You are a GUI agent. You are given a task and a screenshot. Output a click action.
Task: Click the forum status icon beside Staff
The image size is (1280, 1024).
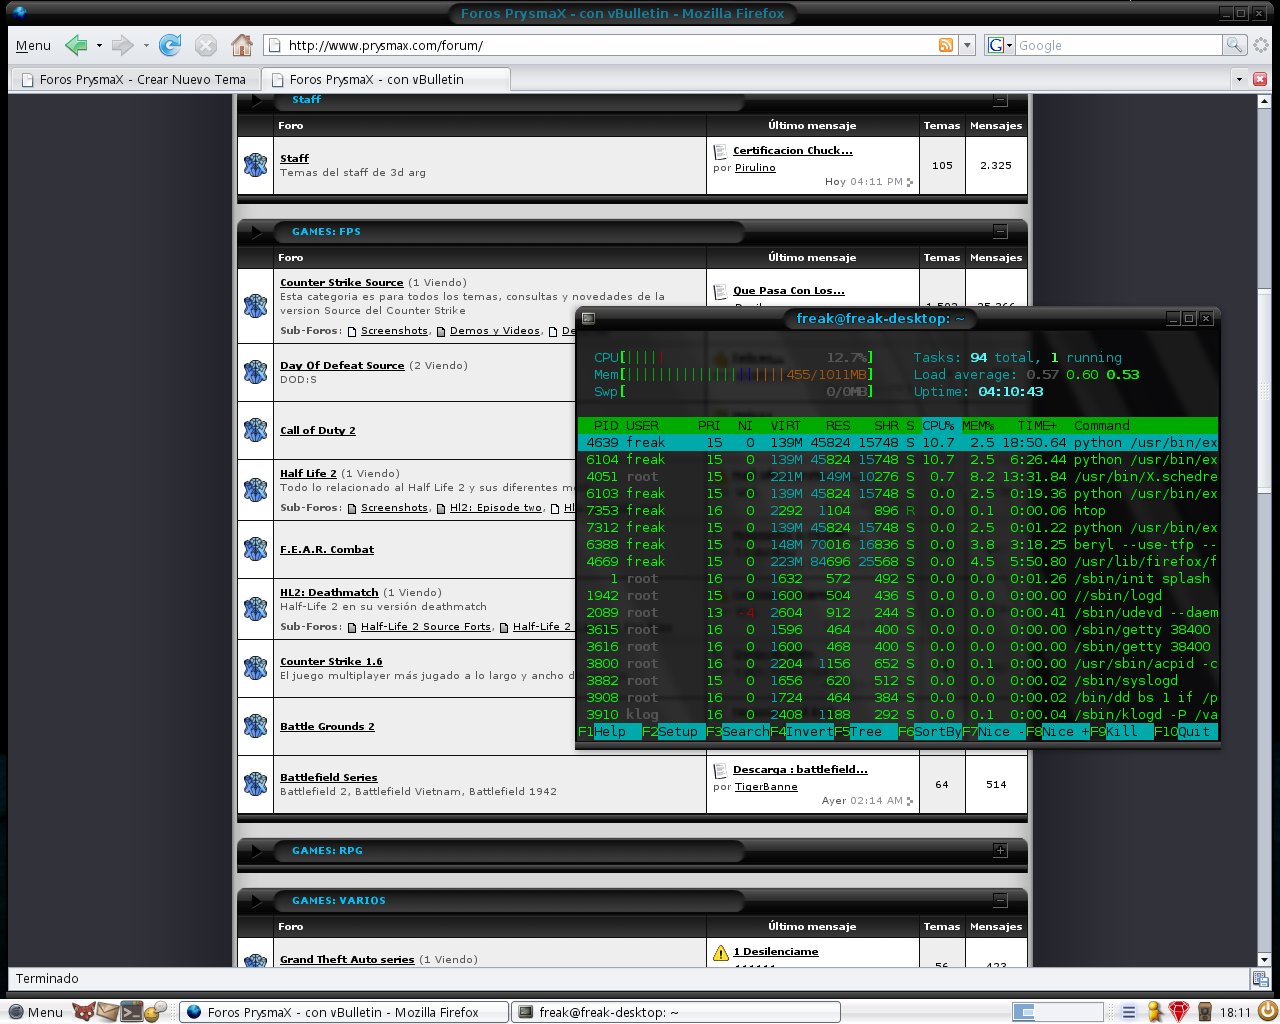tap(256, 165)
